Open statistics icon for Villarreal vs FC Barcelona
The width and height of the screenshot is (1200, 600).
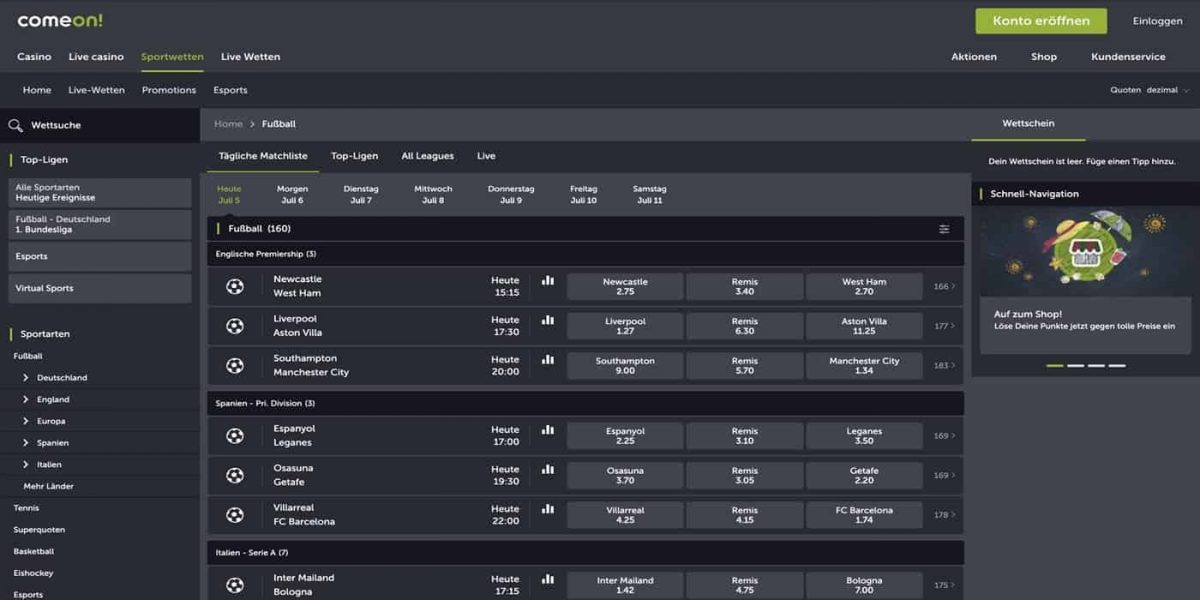(x=548, y=508)
